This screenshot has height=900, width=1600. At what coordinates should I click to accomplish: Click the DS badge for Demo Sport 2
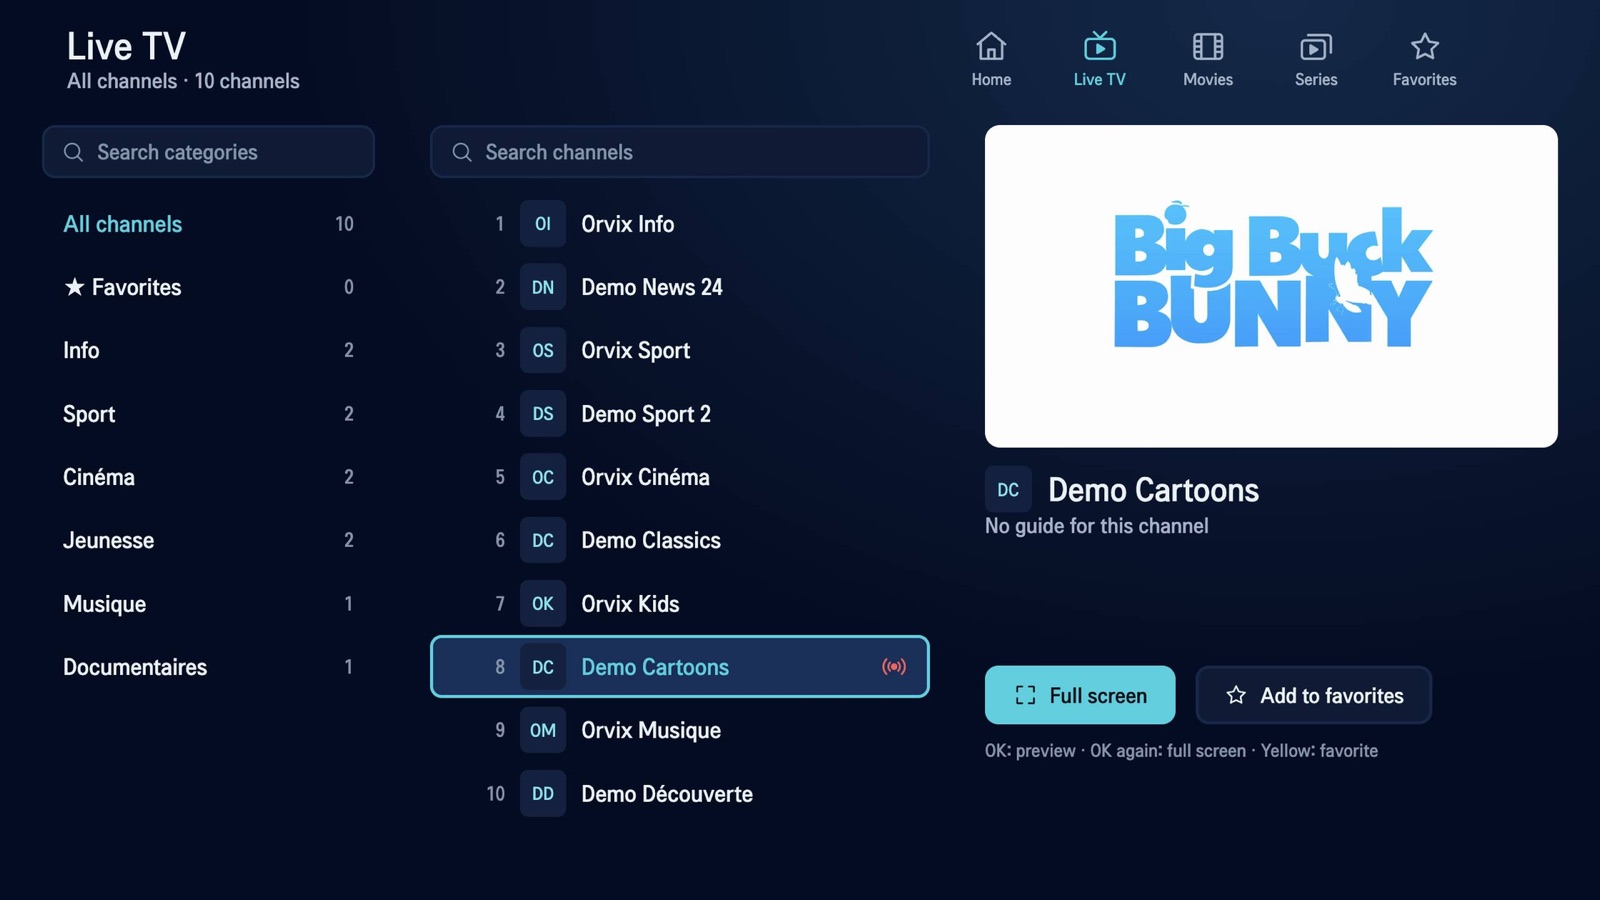click(543, 414)
